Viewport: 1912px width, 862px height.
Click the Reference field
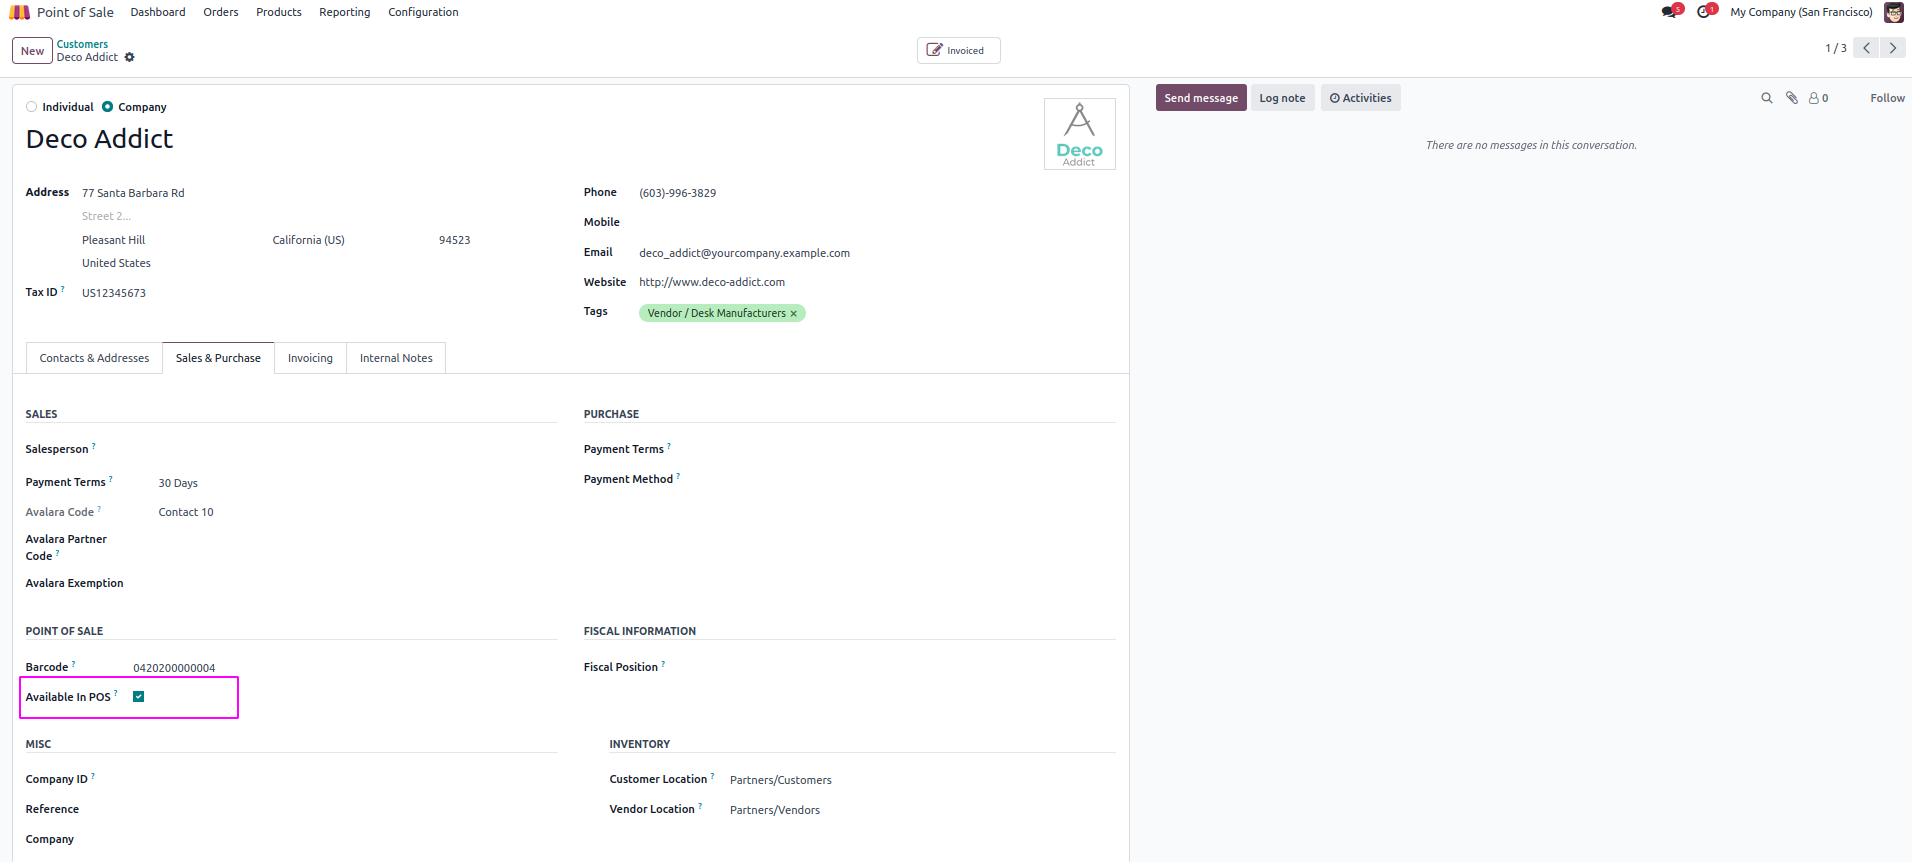tap(345, 810)
